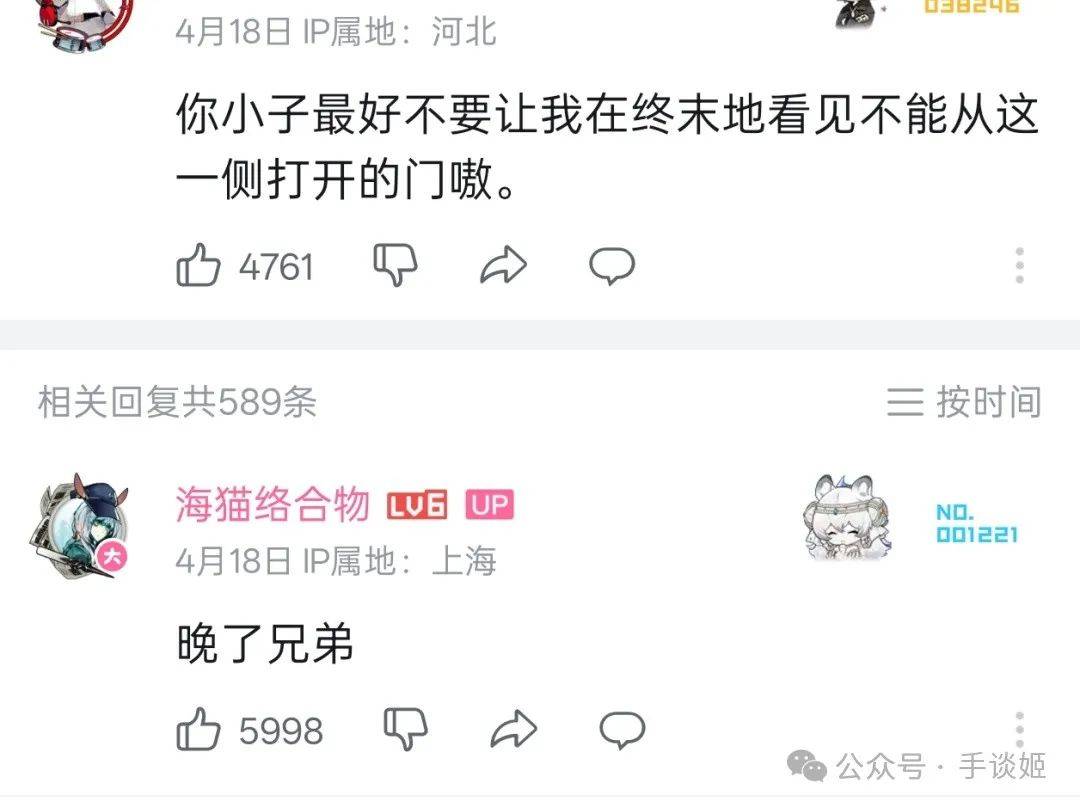Share the top comment via arrow icon
Image resolution: width=1080 pixels, height=809 pixels.
(x=503, y=265)
